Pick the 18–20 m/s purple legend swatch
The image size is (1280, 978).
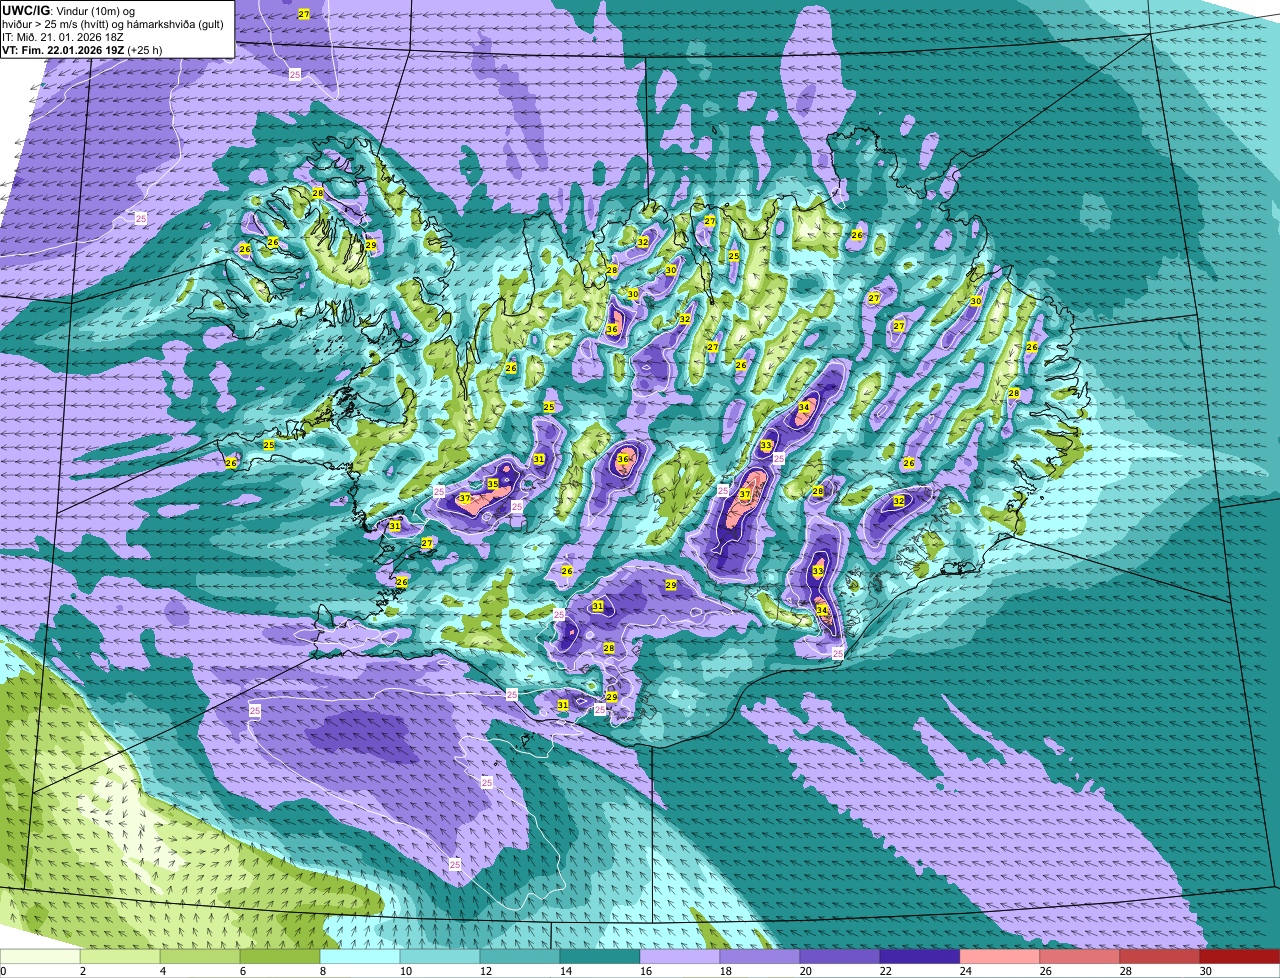point(760,956)
